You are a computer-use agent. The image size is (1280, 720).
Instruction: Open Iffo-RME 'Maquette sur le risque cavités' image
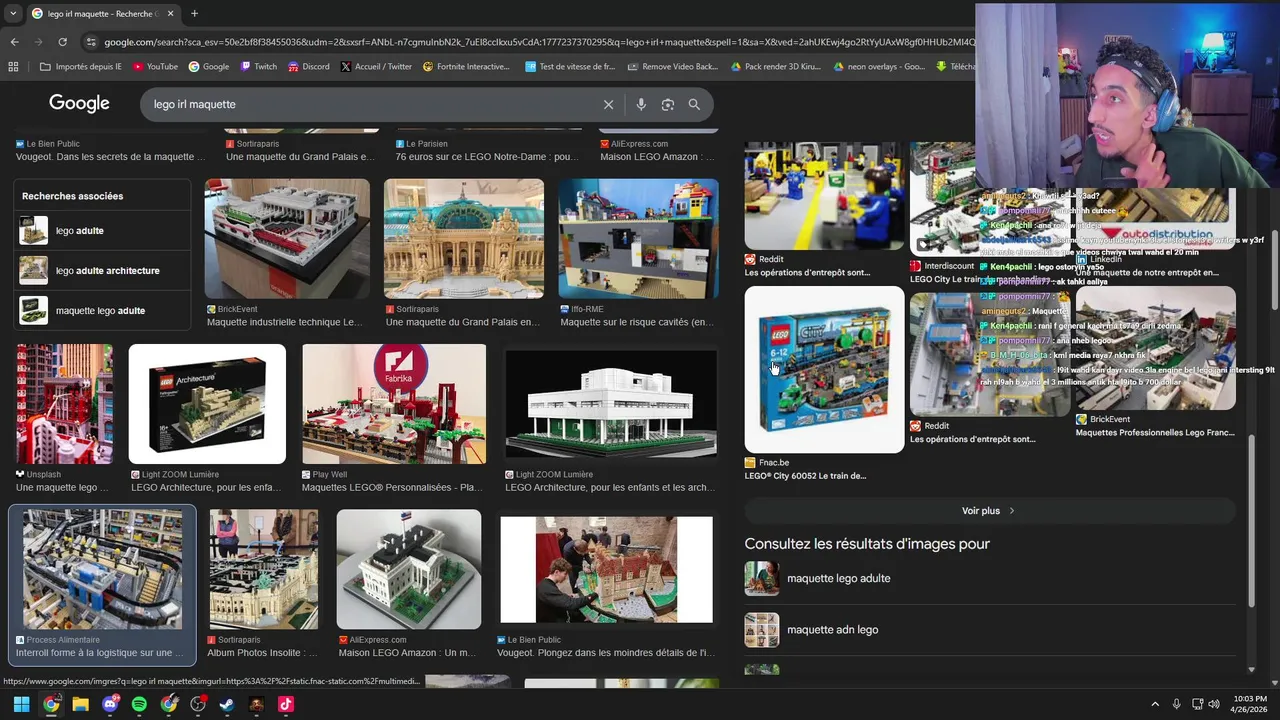click(x=638, y=239)
